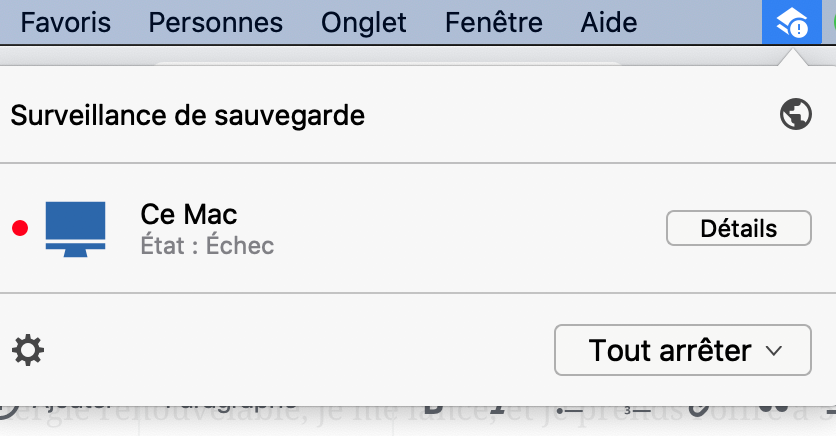
Task: Toggle italic formatting in the editor toolbar
Action: 497,409
